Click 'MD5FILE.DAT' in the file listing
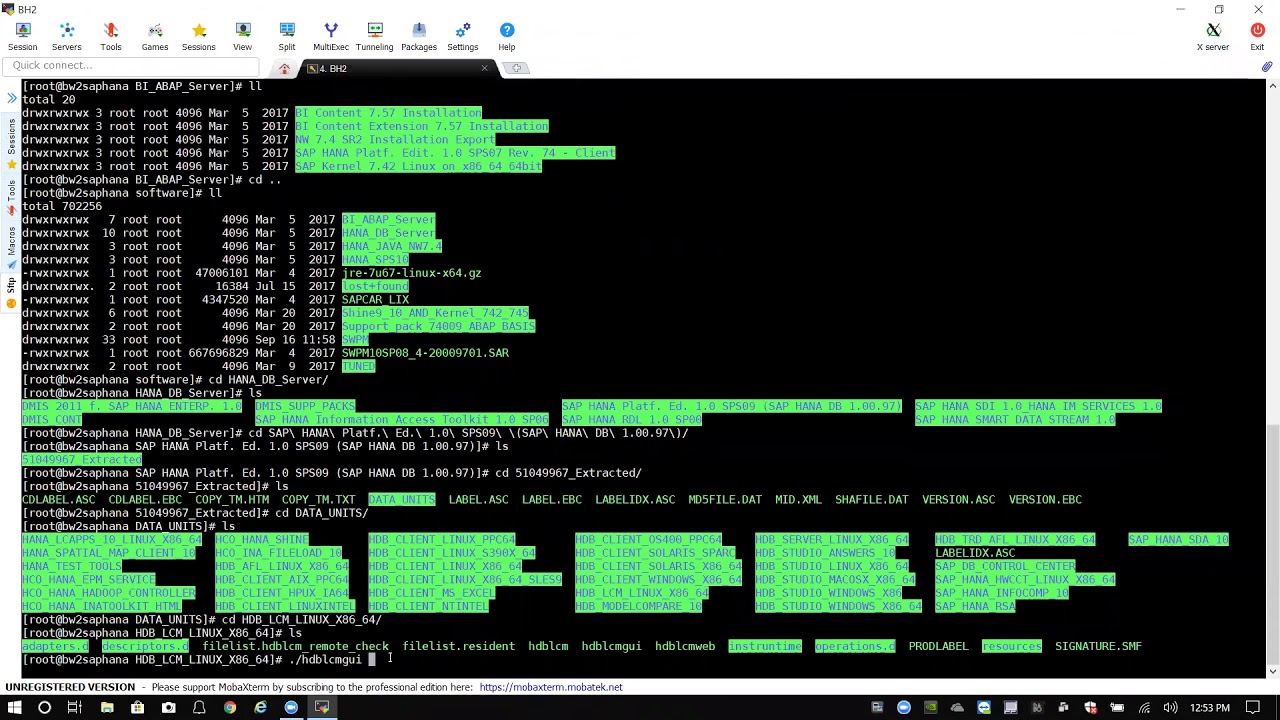Viewport: 1280px width, 720px height. pos(725,500)
